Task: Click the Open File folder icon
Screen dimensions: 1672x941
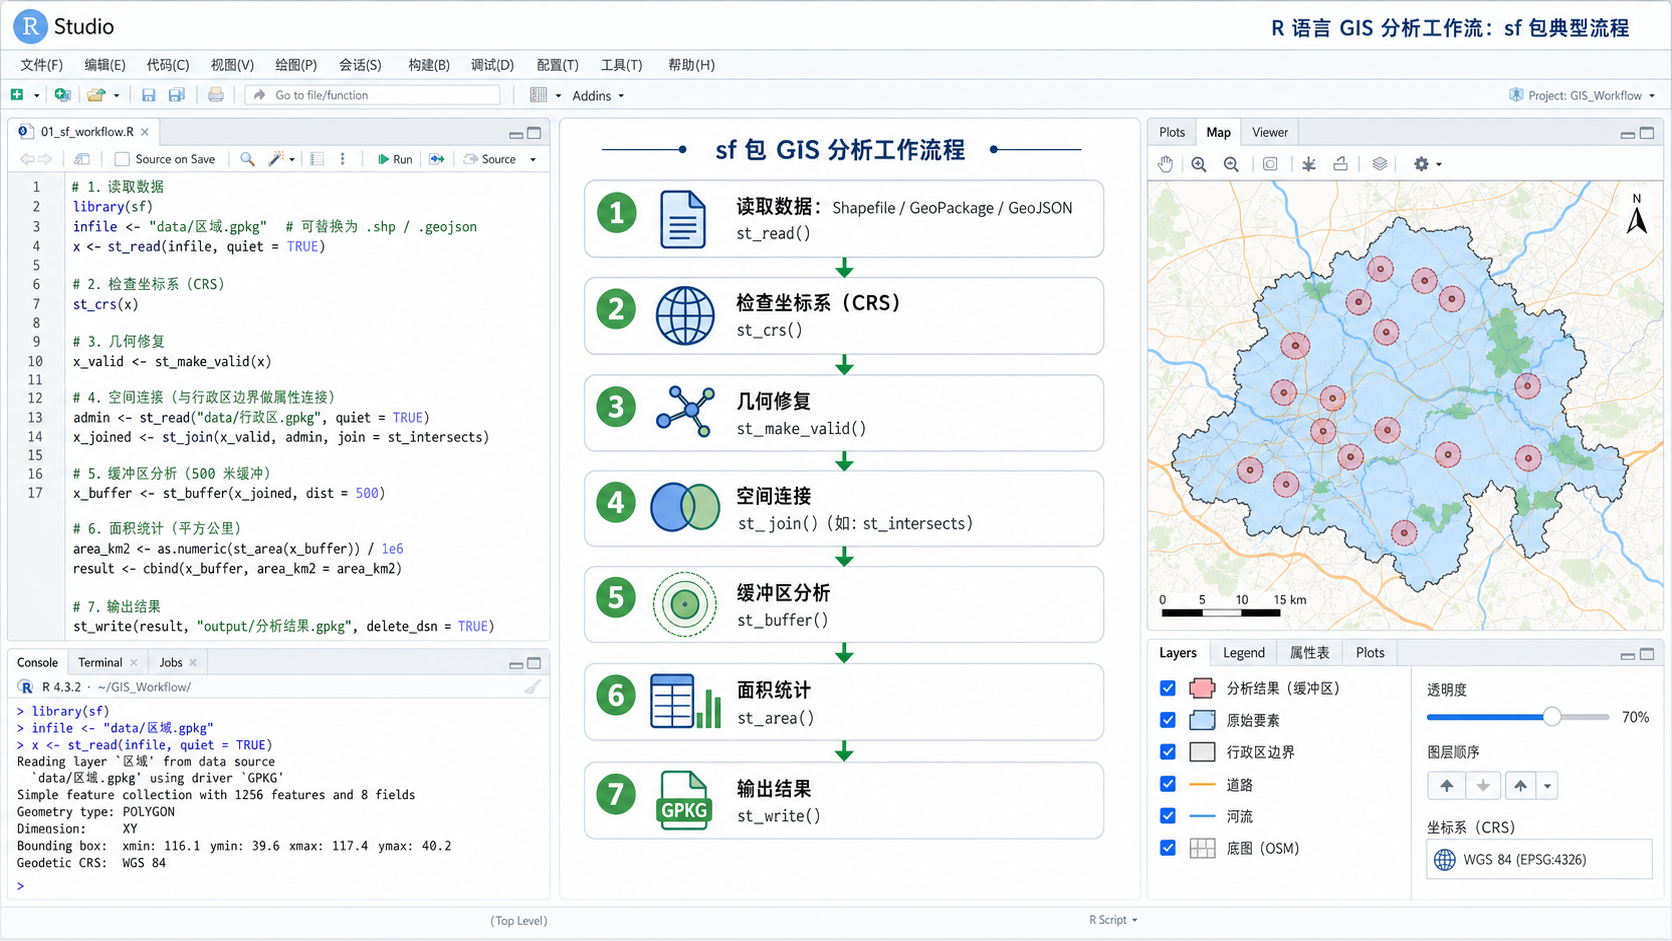Action: pyautogui.click(x=96, y=95)
